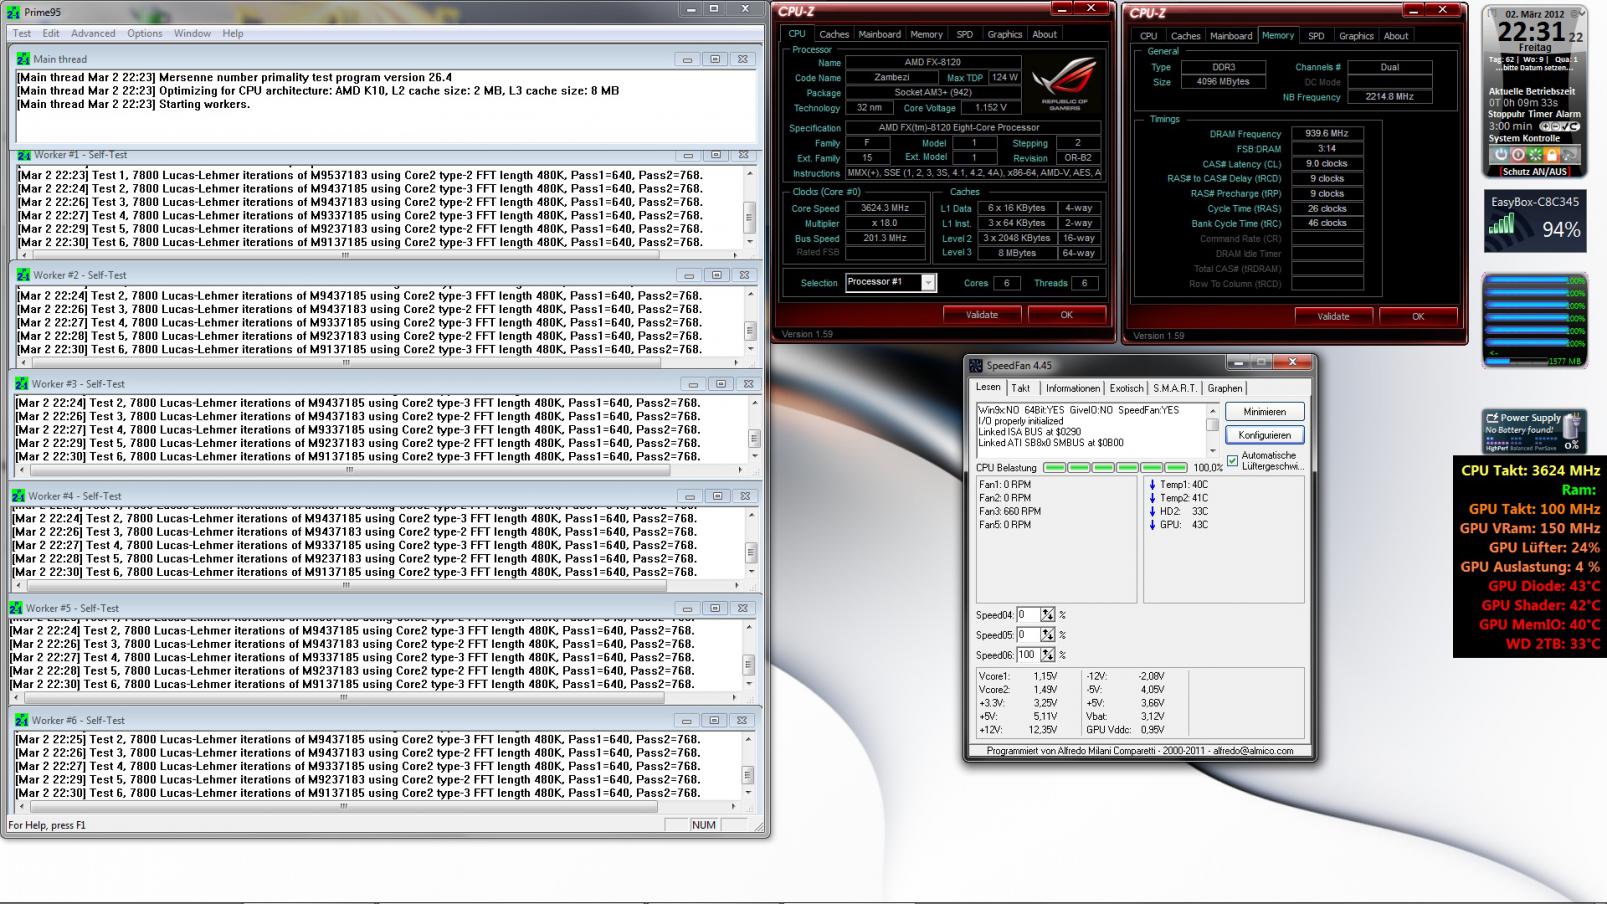Switch to the Takt tab in SpeedFan

[x=1021, y=388]
